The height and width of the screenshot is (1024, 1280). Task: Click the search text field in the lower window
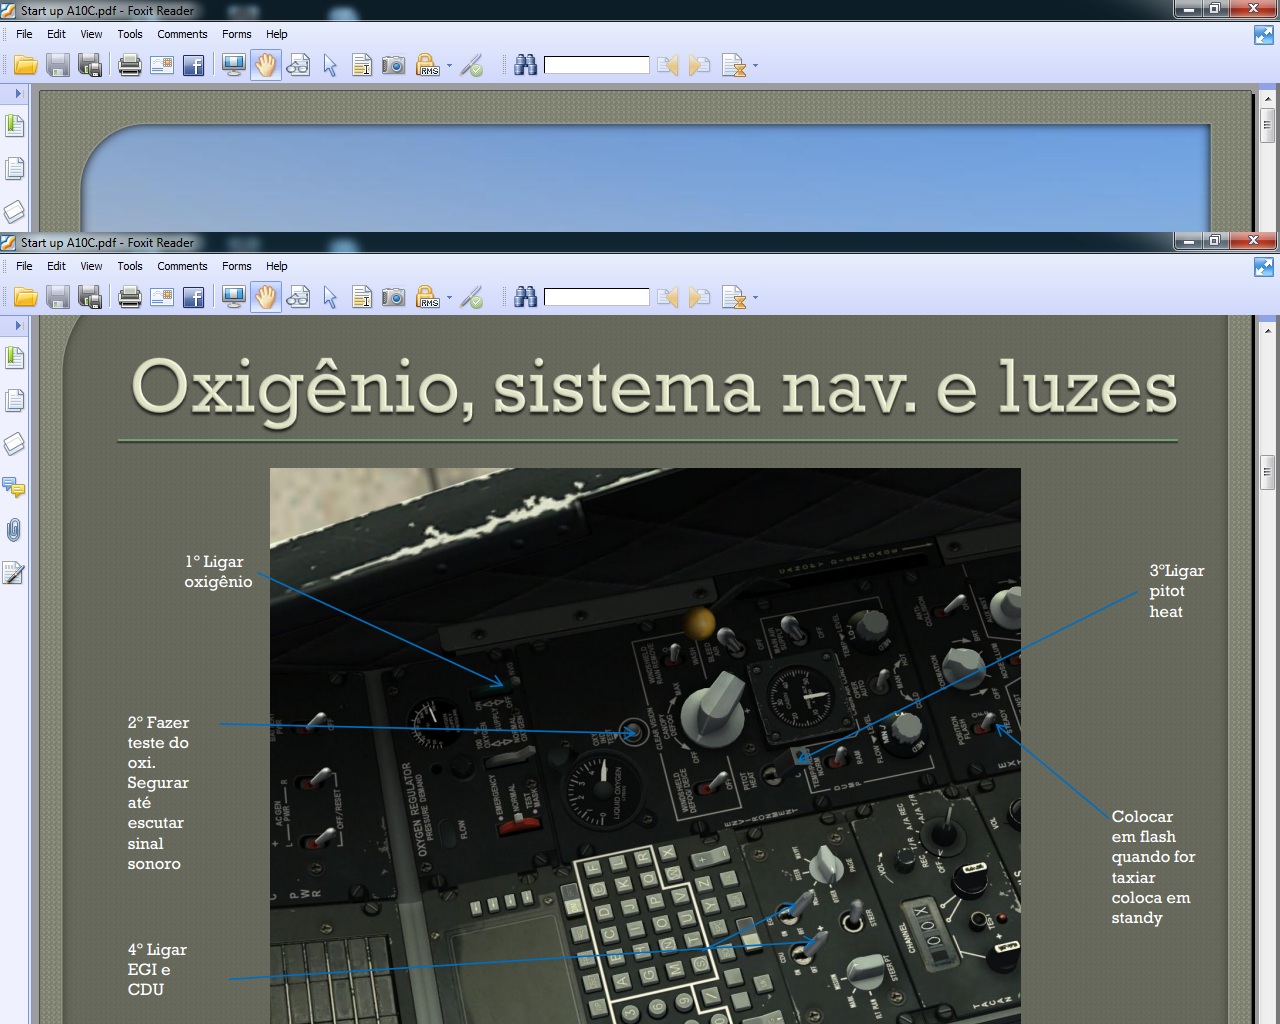(596, 297)
